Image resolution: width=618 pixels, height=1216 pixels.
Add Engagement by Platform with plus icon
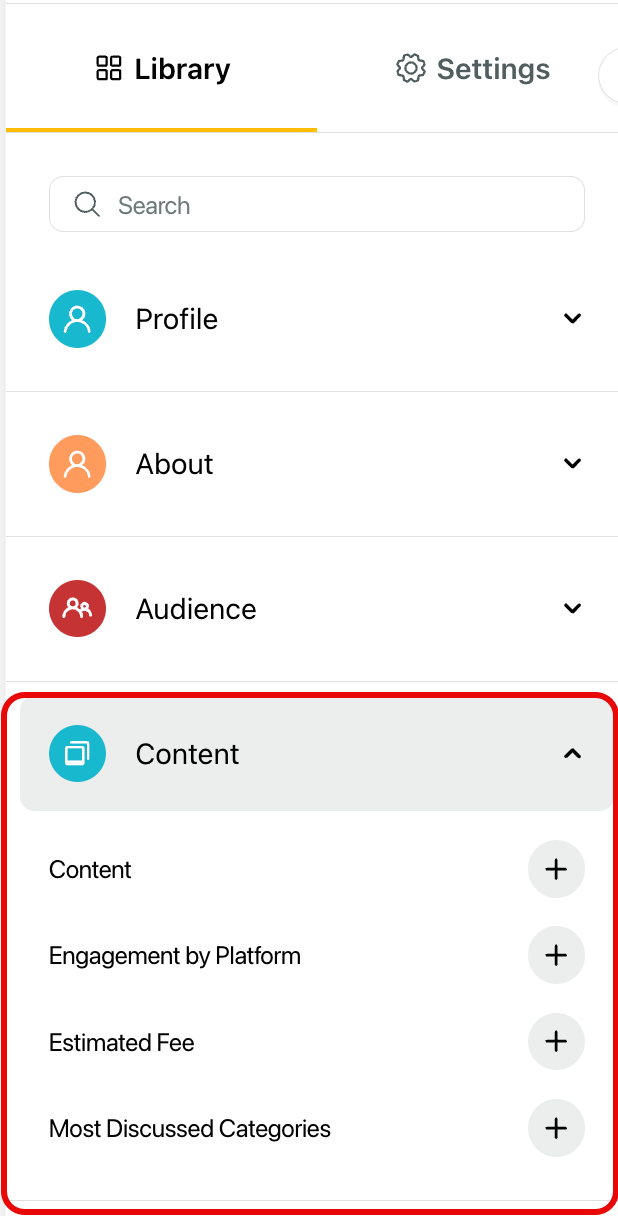point(556,955)
